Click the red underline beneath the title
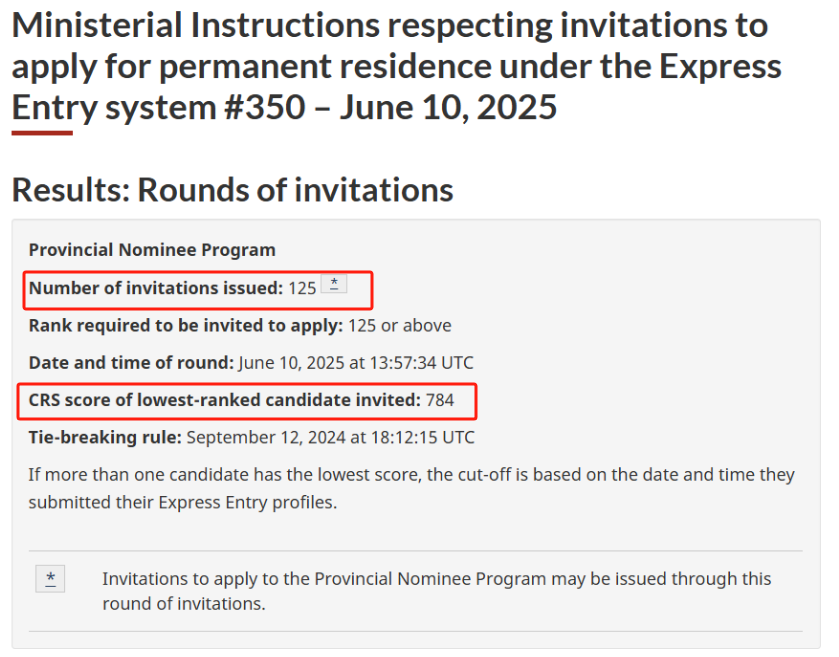839x657 pixels. point(42,133)
